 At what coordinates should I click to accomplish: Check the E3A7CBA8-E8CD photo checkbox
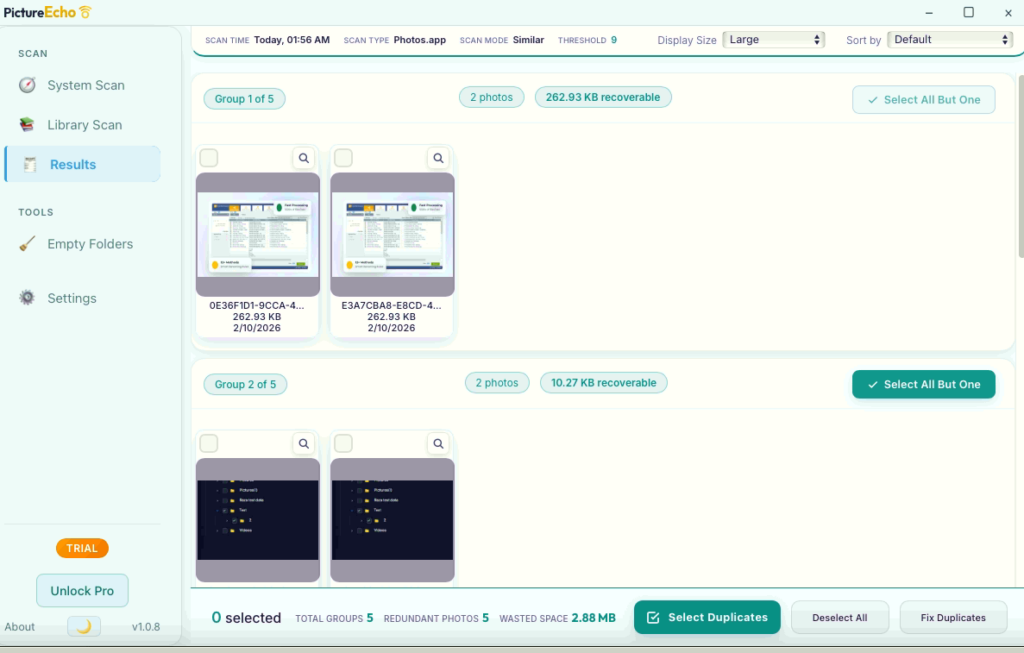(343, 158)
